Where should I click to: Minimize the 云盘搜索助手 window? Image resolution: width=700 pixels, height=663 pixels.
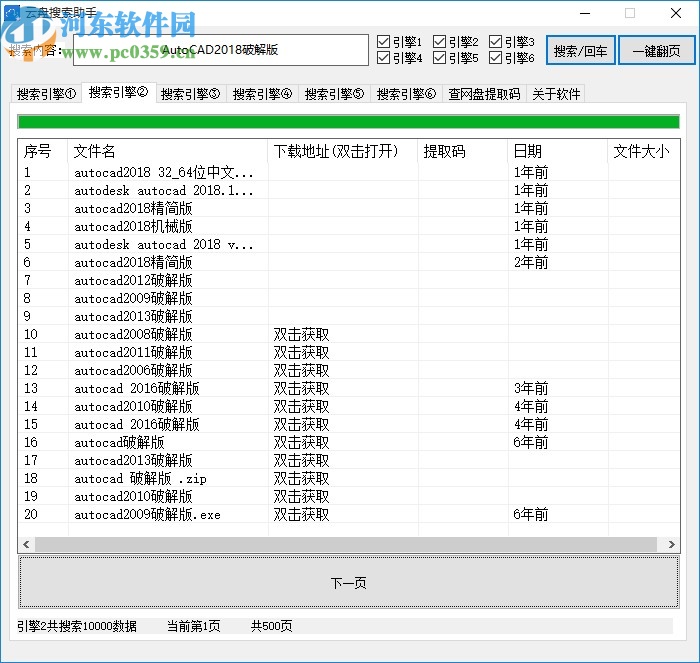tap(585, 13)
